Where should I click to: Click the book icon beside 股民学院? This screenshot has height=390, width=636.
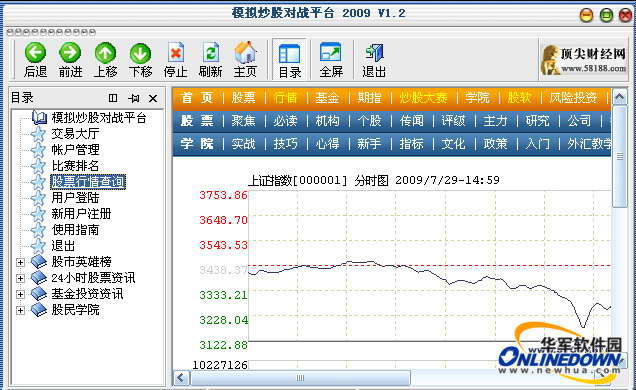tap(39, 310)
